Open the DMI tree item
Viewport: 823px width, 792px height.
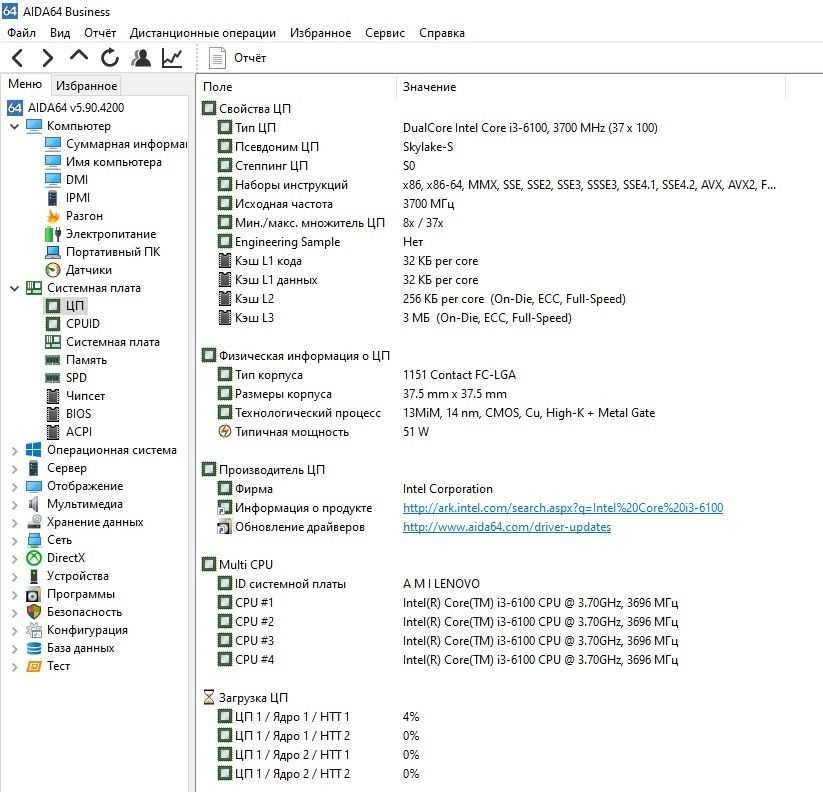[67, 179]
